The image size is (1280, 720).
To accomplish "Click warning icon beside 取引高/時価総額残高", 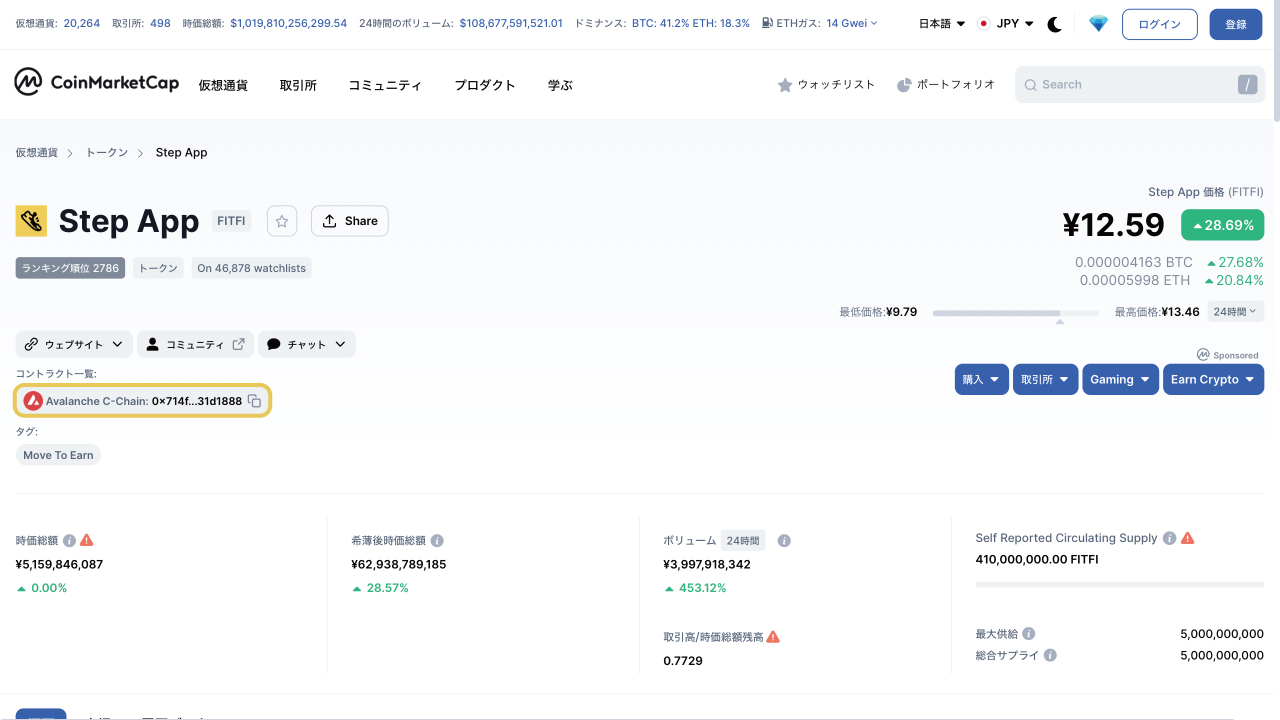I will (773, 637).
